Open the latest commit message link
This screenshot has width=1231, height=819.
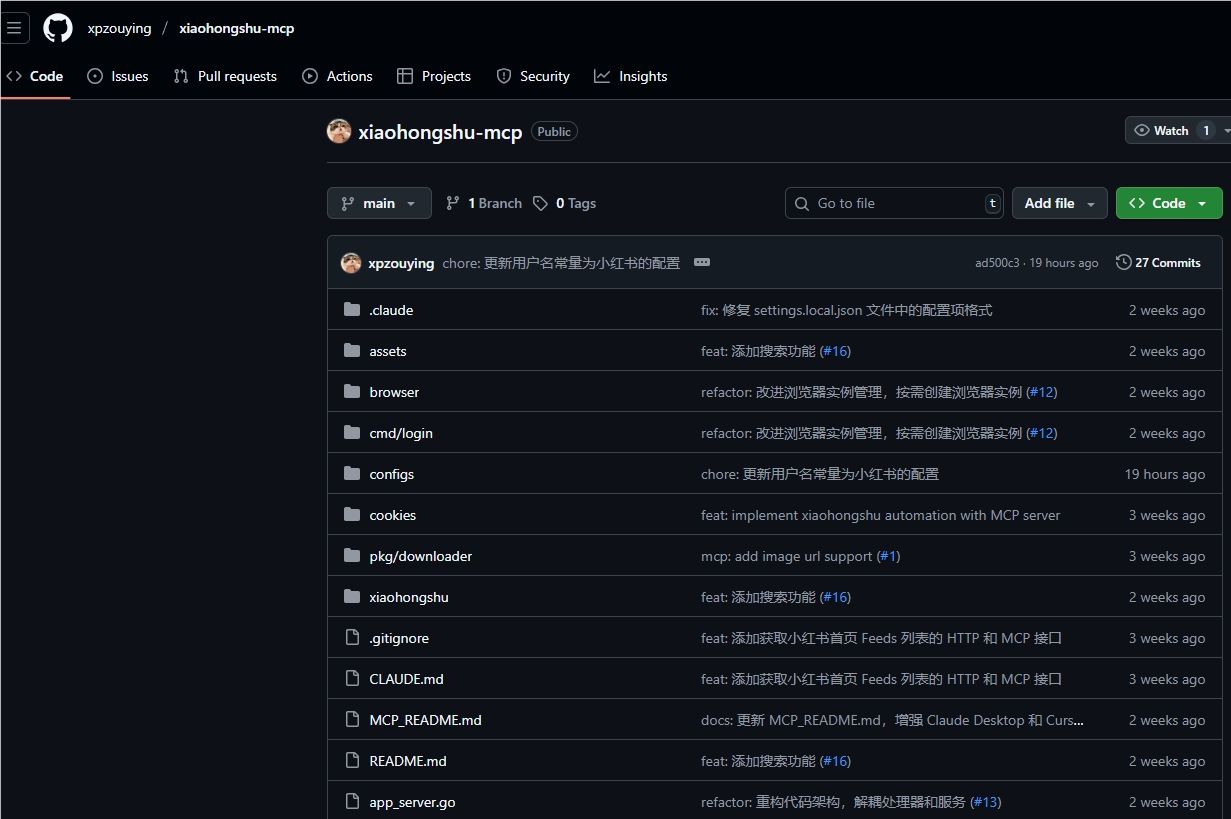click(561, 263)
